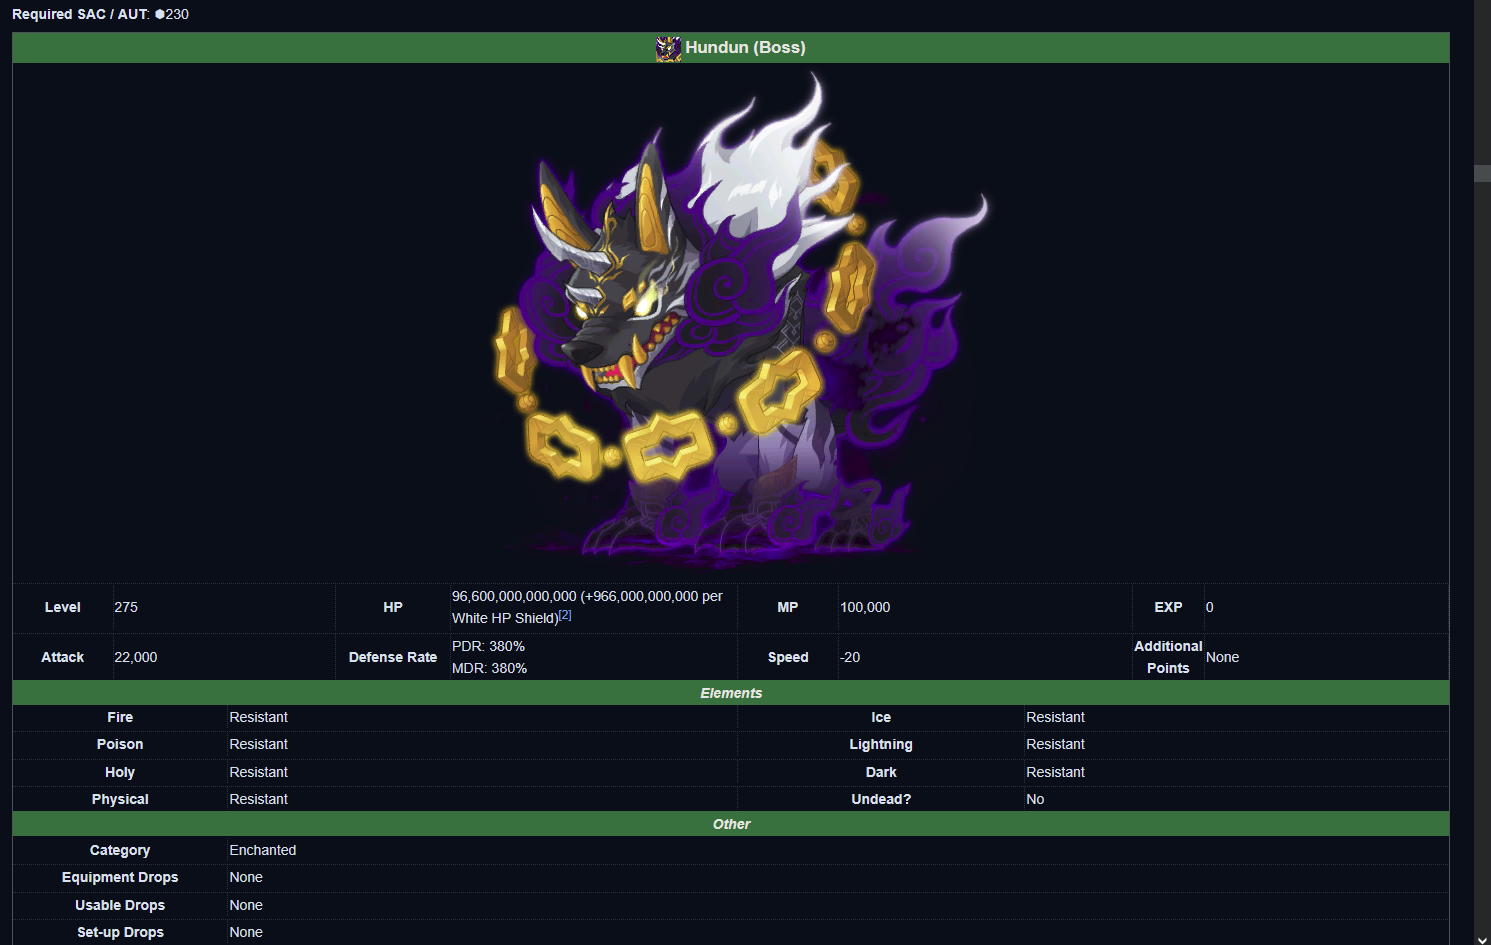Click the "Other" section header
The height and width of the screenshot is (945, 1491).
pos(731,824)
